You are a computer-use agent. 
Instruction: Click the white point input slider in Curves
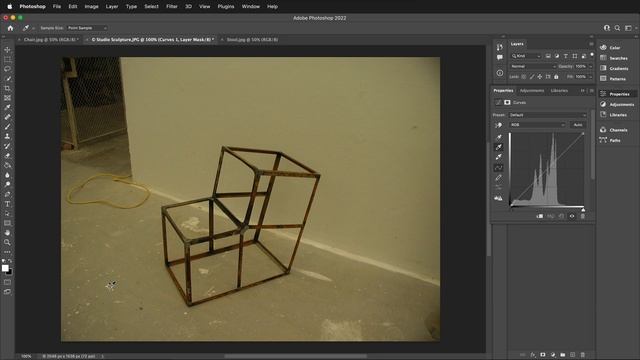click(583, 209)
